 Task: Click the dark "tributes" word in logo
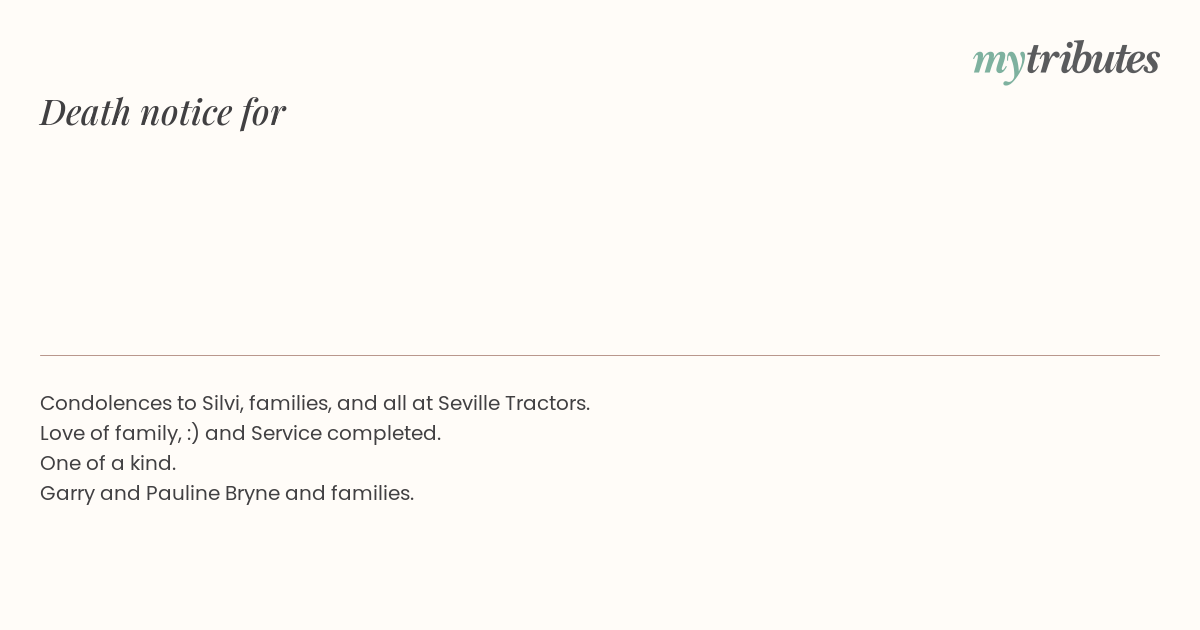1092,58
